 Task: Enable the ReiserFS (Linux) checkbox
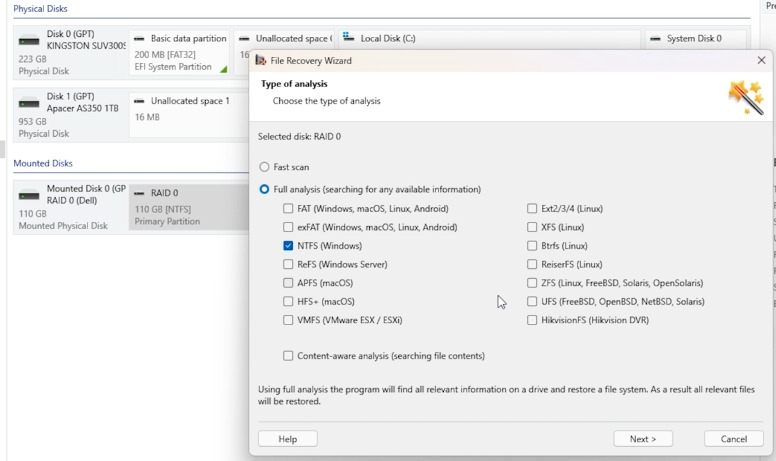(x=532, y=264)
